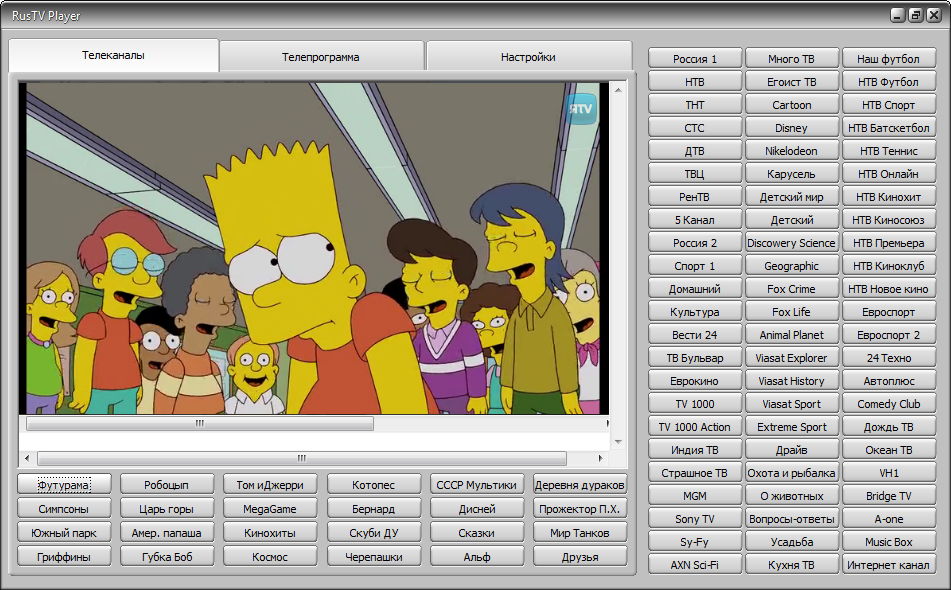The height and width of the screenshot is (590, 951).
Task: Open the Наш футбол channel
Action: click(x=889, y=59)
